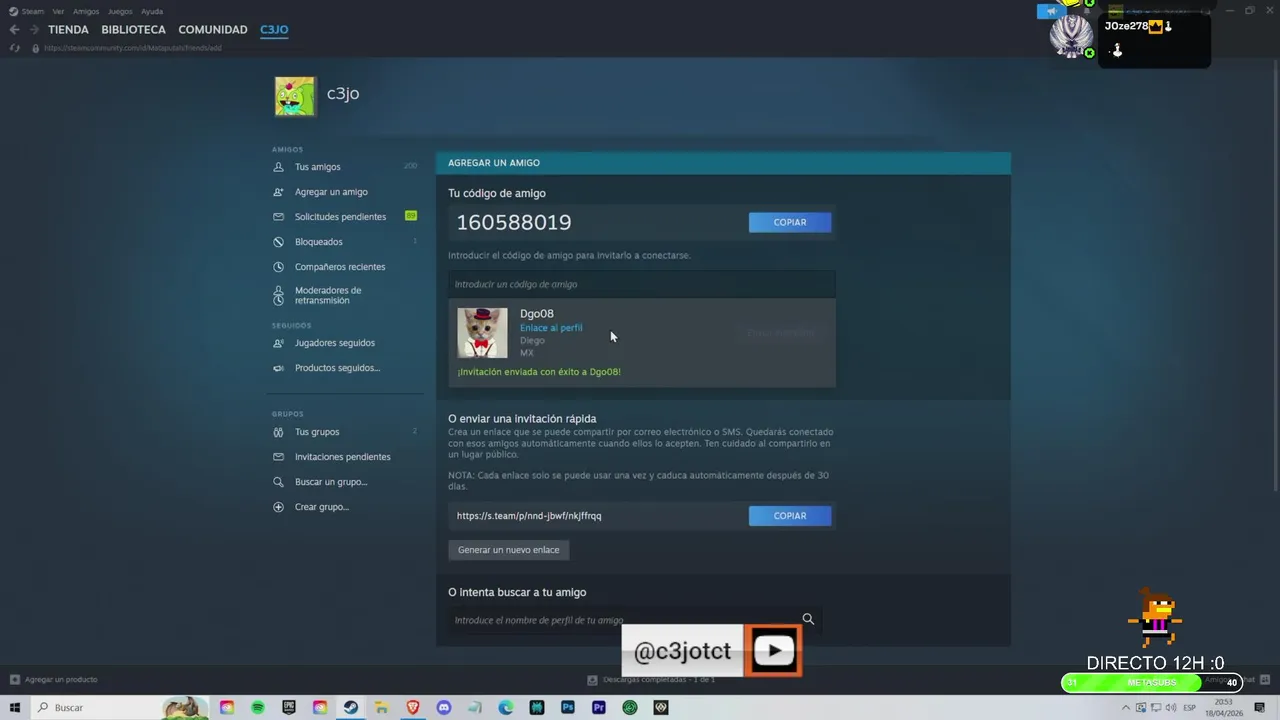Image resolution: width=1280 pixels, height=720 pixels.
Task: Open the Juegos menu
Action: click(x=120, y=12)
